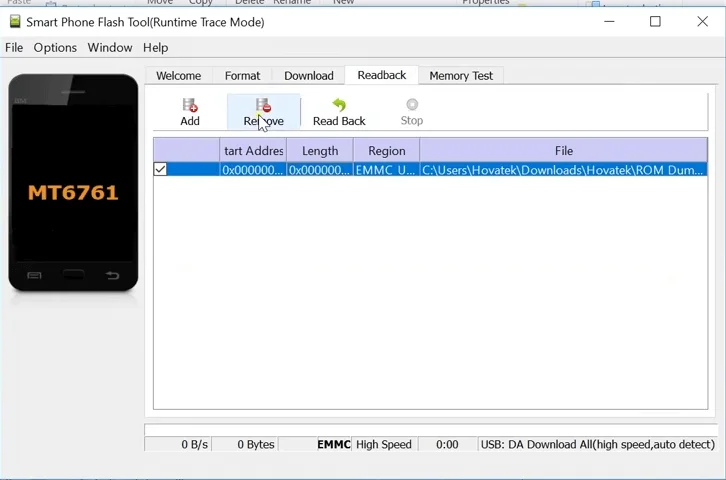Select the ROM Dump file path cell
This screenshot has width=726, height=480.
pos(563,170)
